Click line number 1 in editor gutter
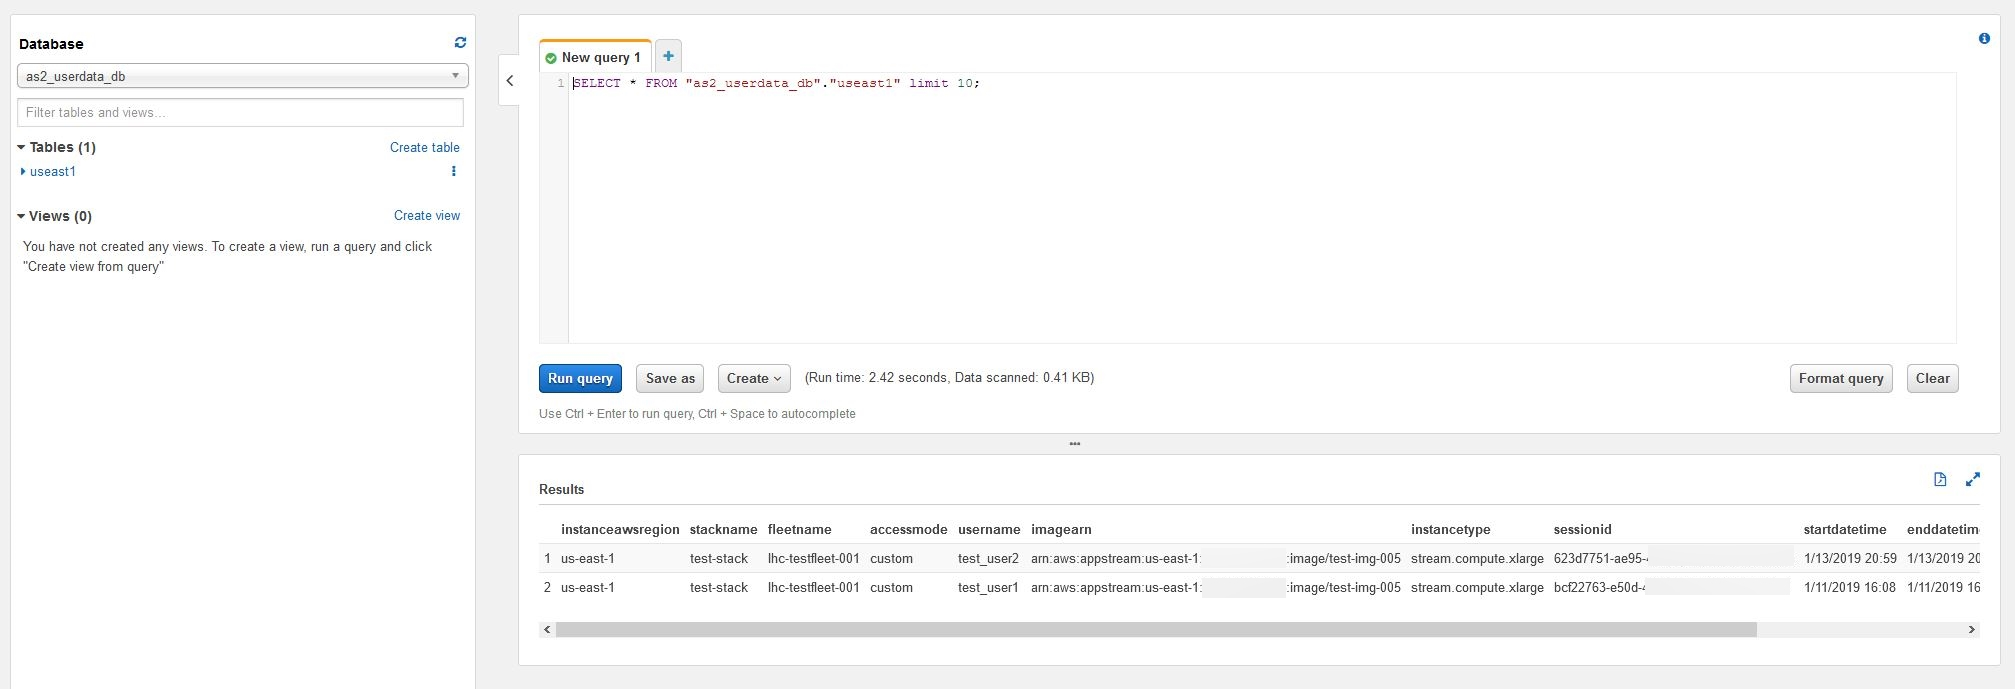 561,83
